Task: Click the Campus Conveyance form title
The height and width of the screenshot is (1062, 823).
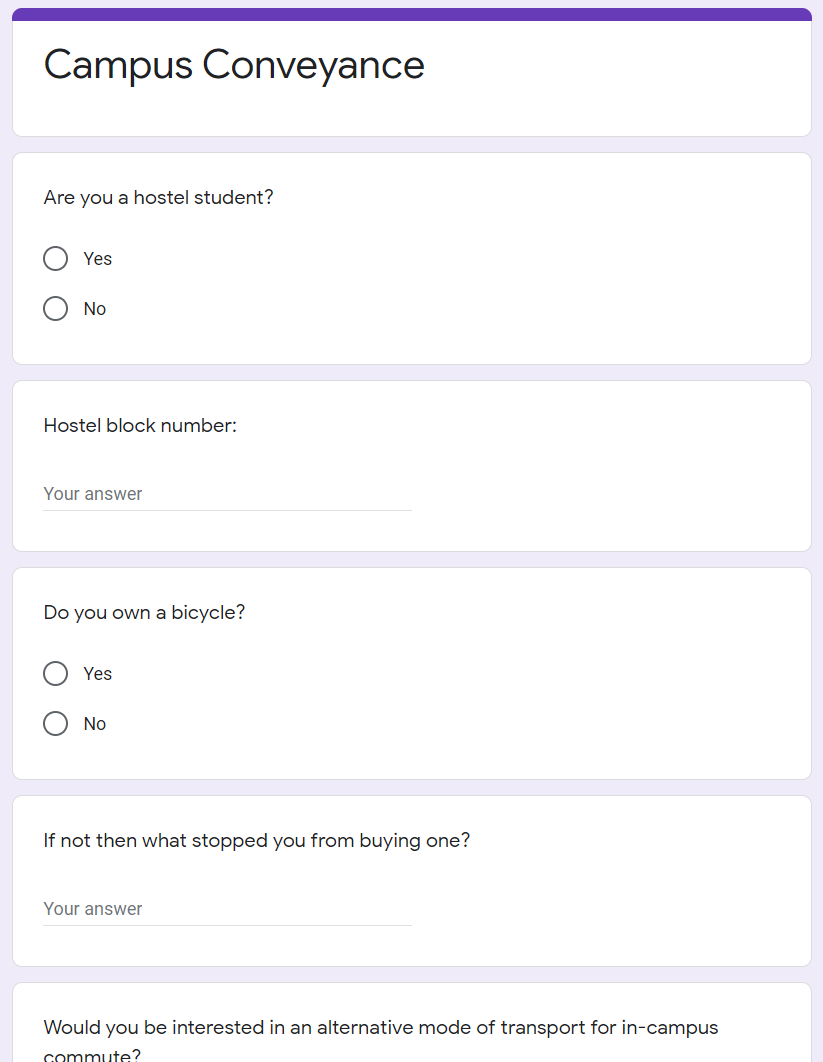Action: click(234, 65)
